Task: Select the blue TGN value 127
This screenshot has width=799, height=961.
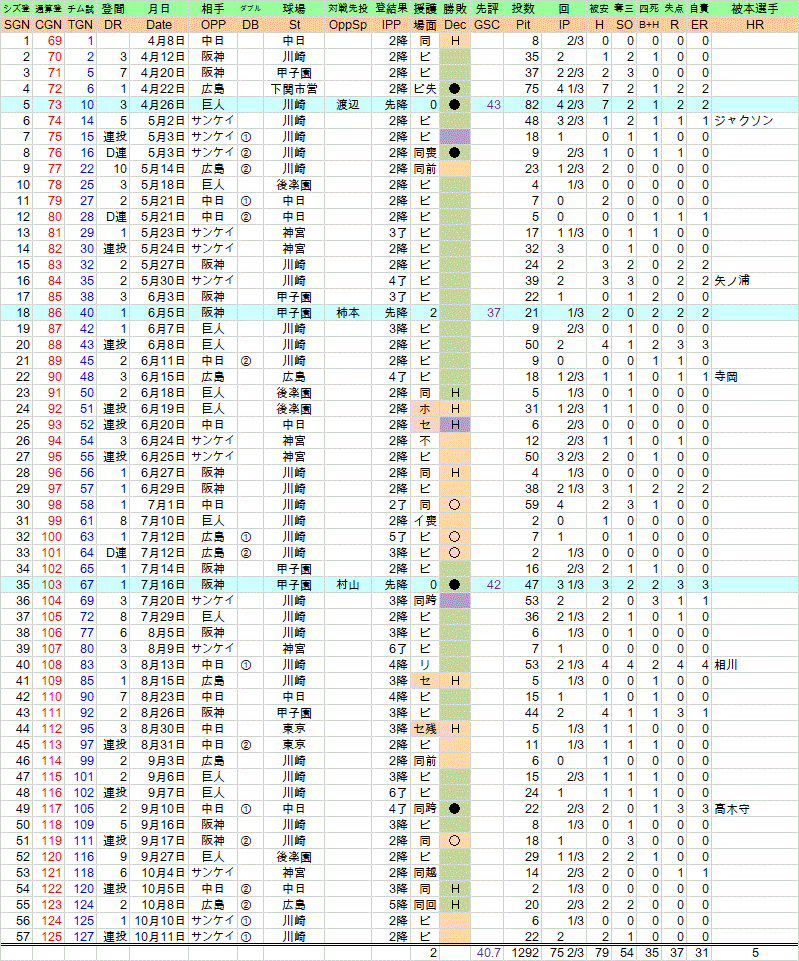Action: click(x=84, y=936)
